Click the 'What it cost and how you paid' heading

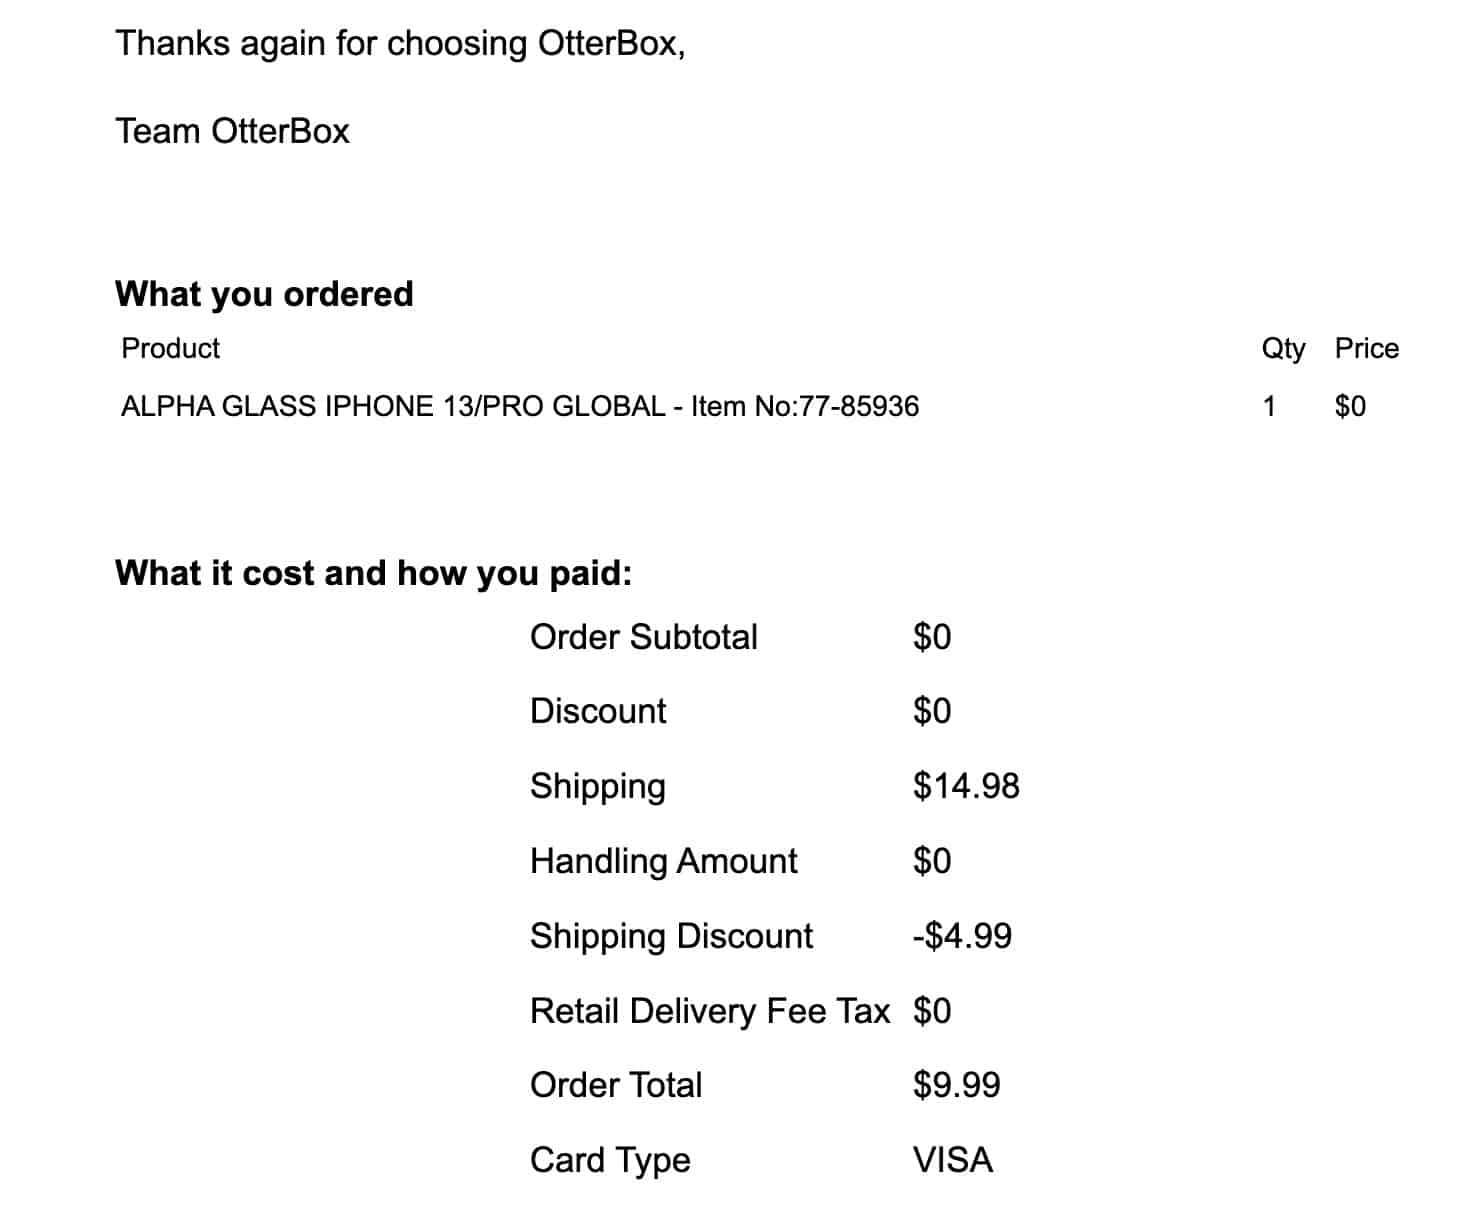click(374, 573)
